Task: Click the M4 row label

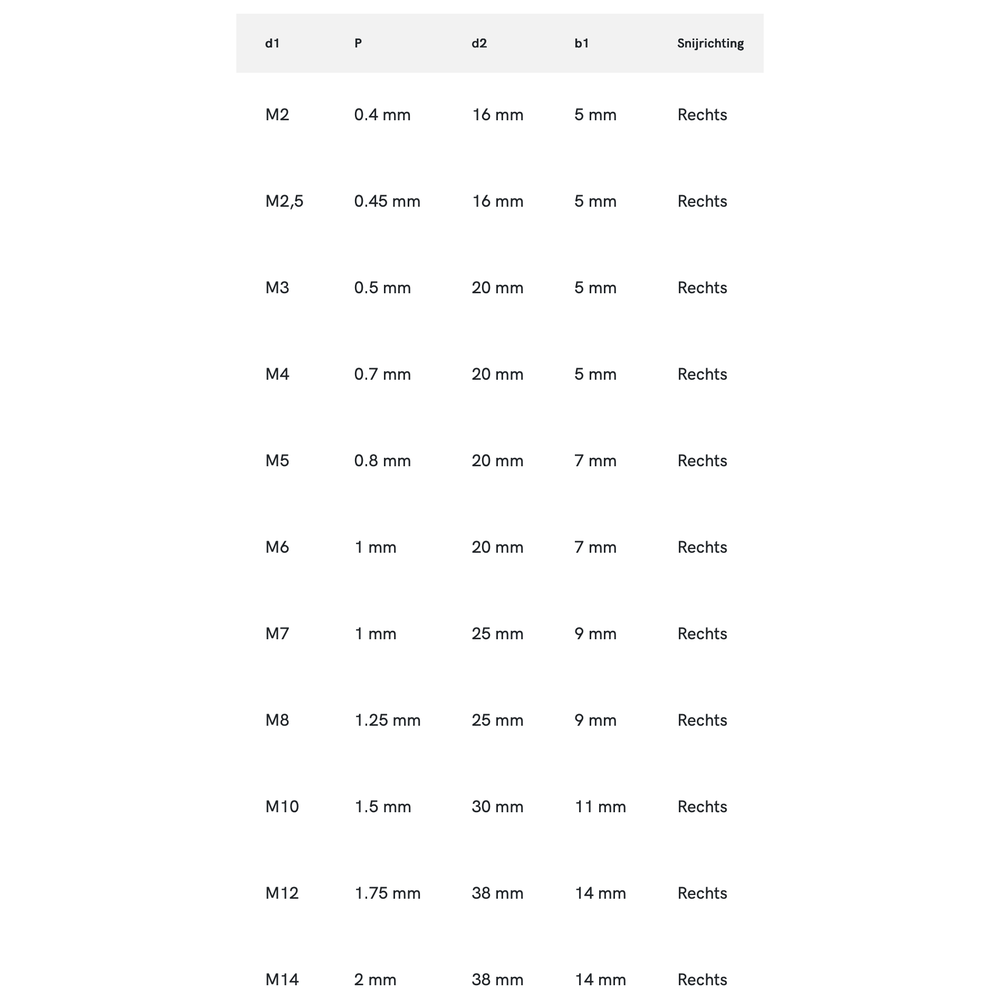Action: point(277,374)
